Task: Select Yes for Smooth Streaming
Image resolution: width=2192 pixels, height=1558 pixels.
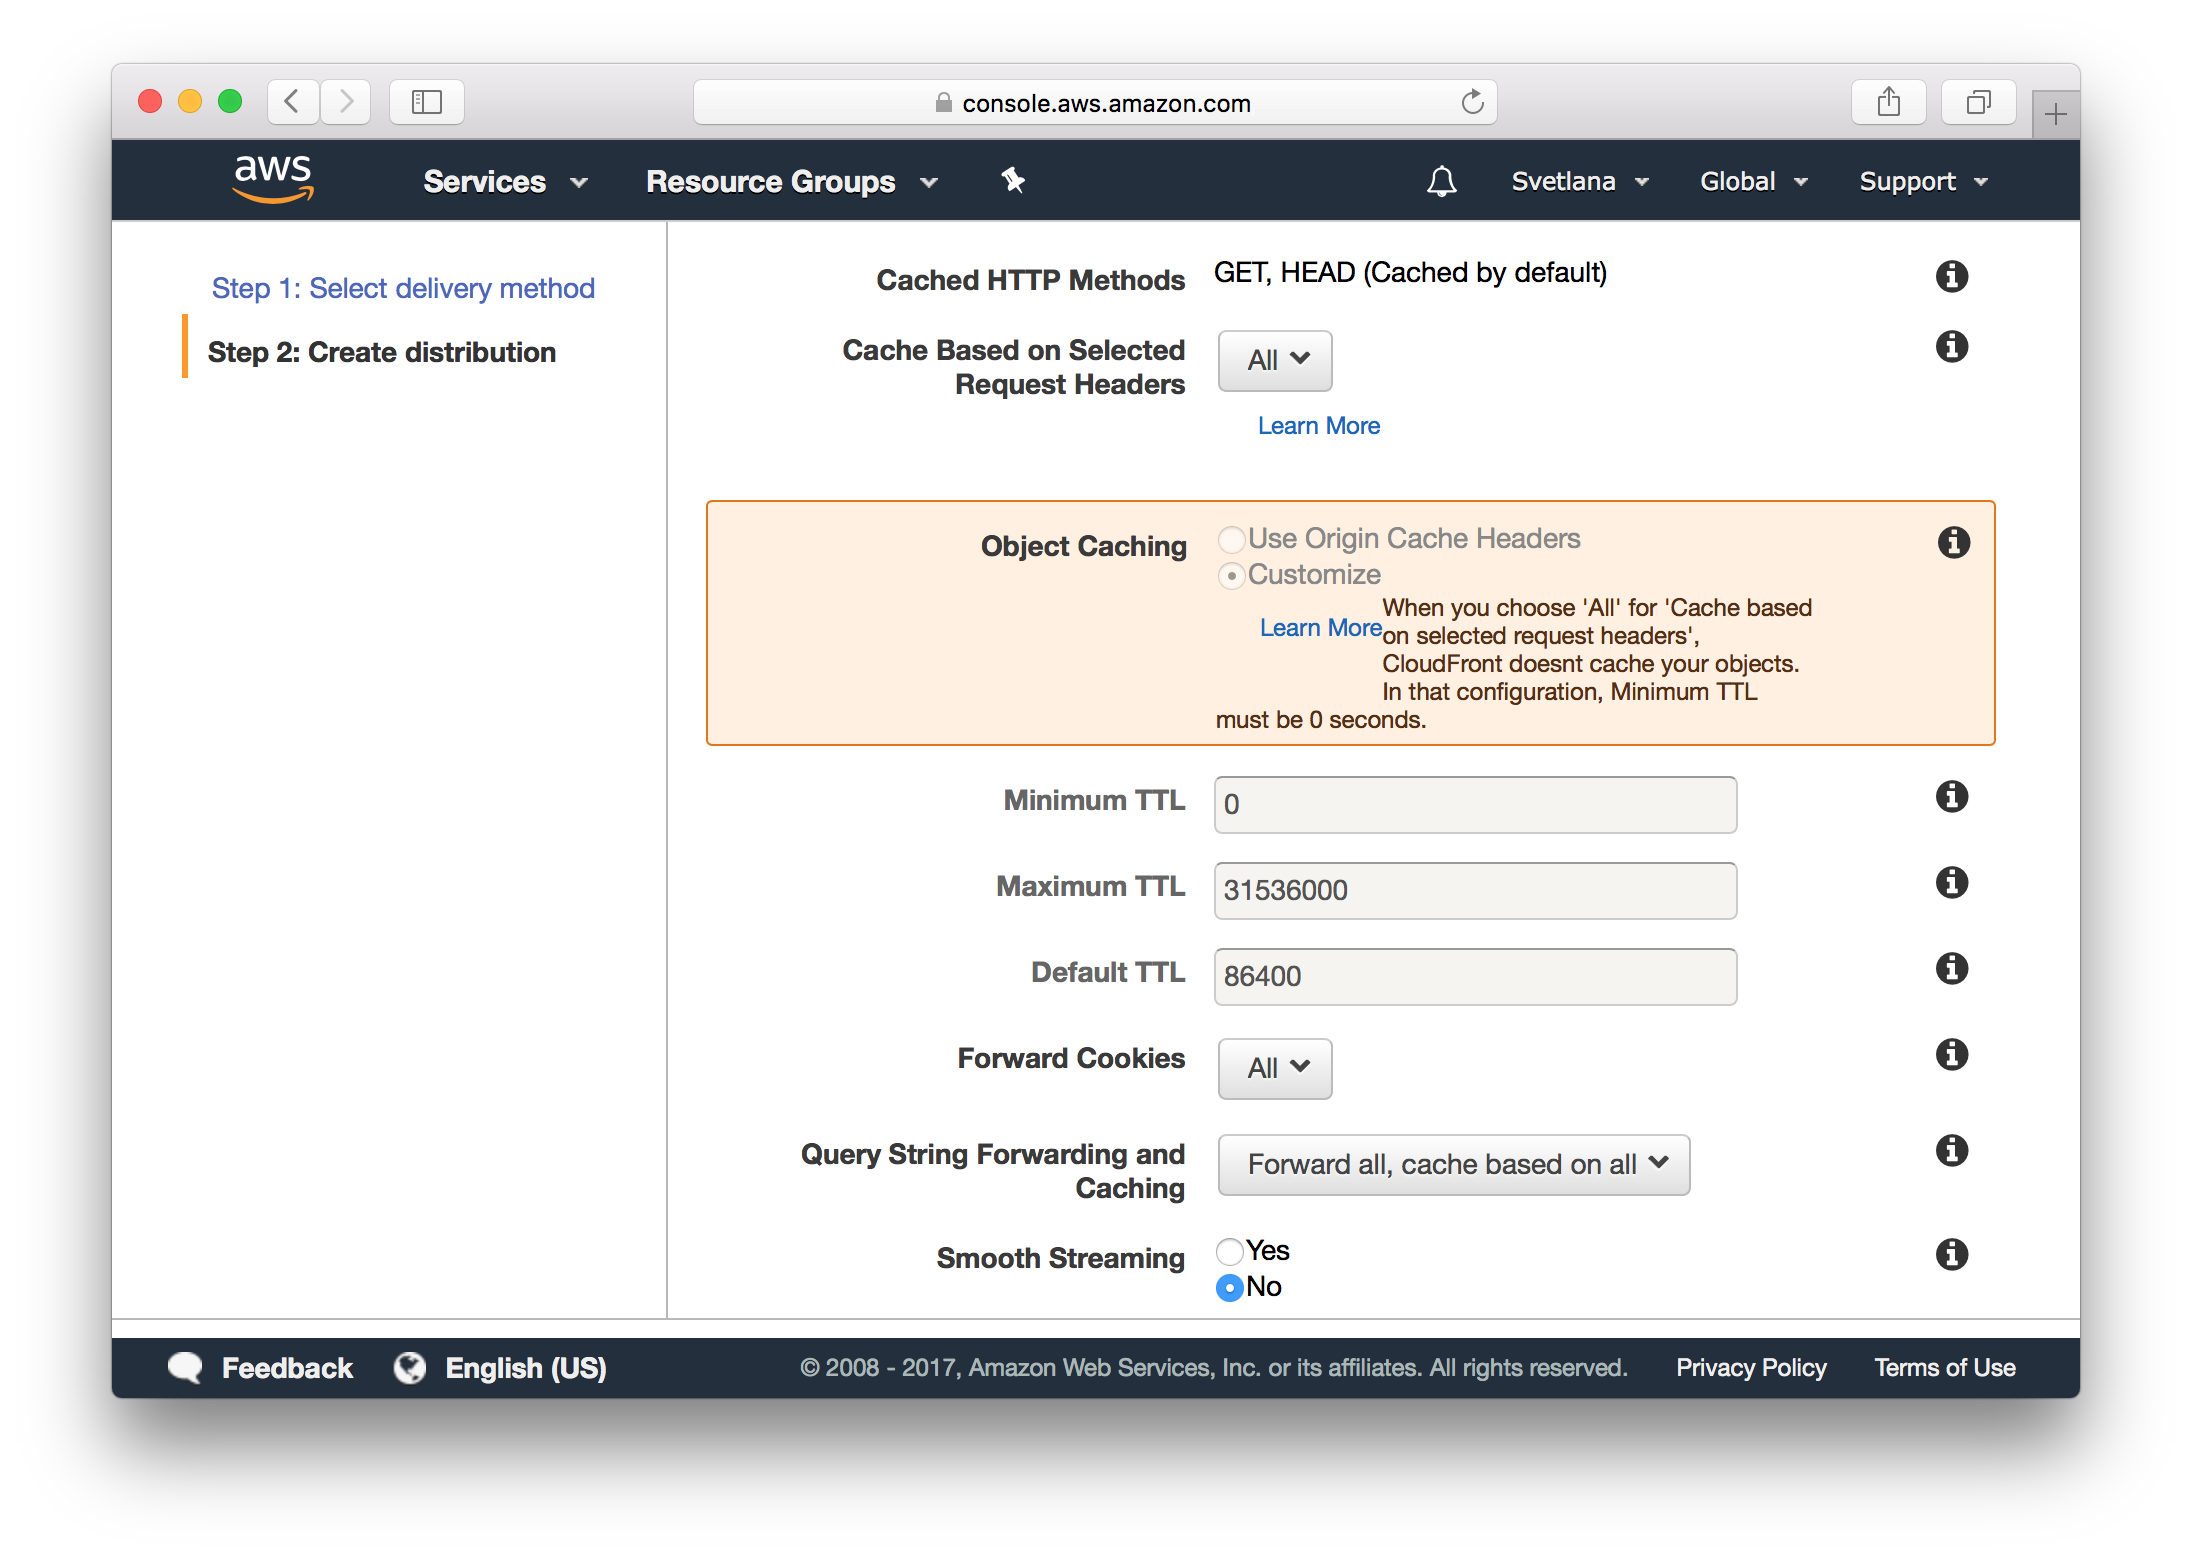Action: (x=1229, y=1251)
